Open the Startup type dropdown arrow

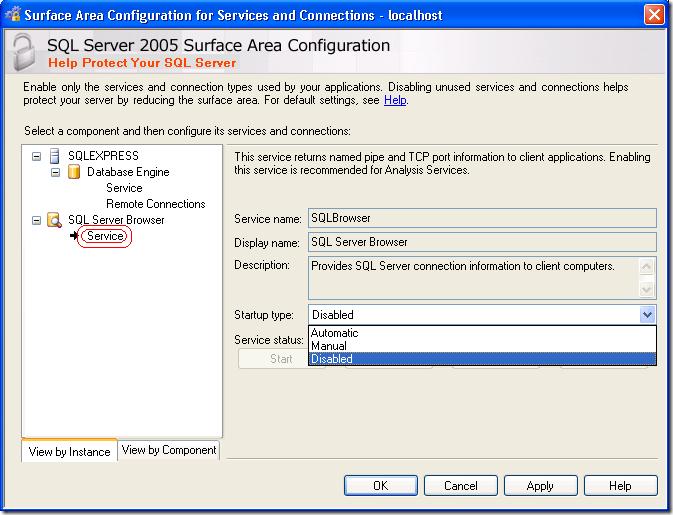(647, 315)
